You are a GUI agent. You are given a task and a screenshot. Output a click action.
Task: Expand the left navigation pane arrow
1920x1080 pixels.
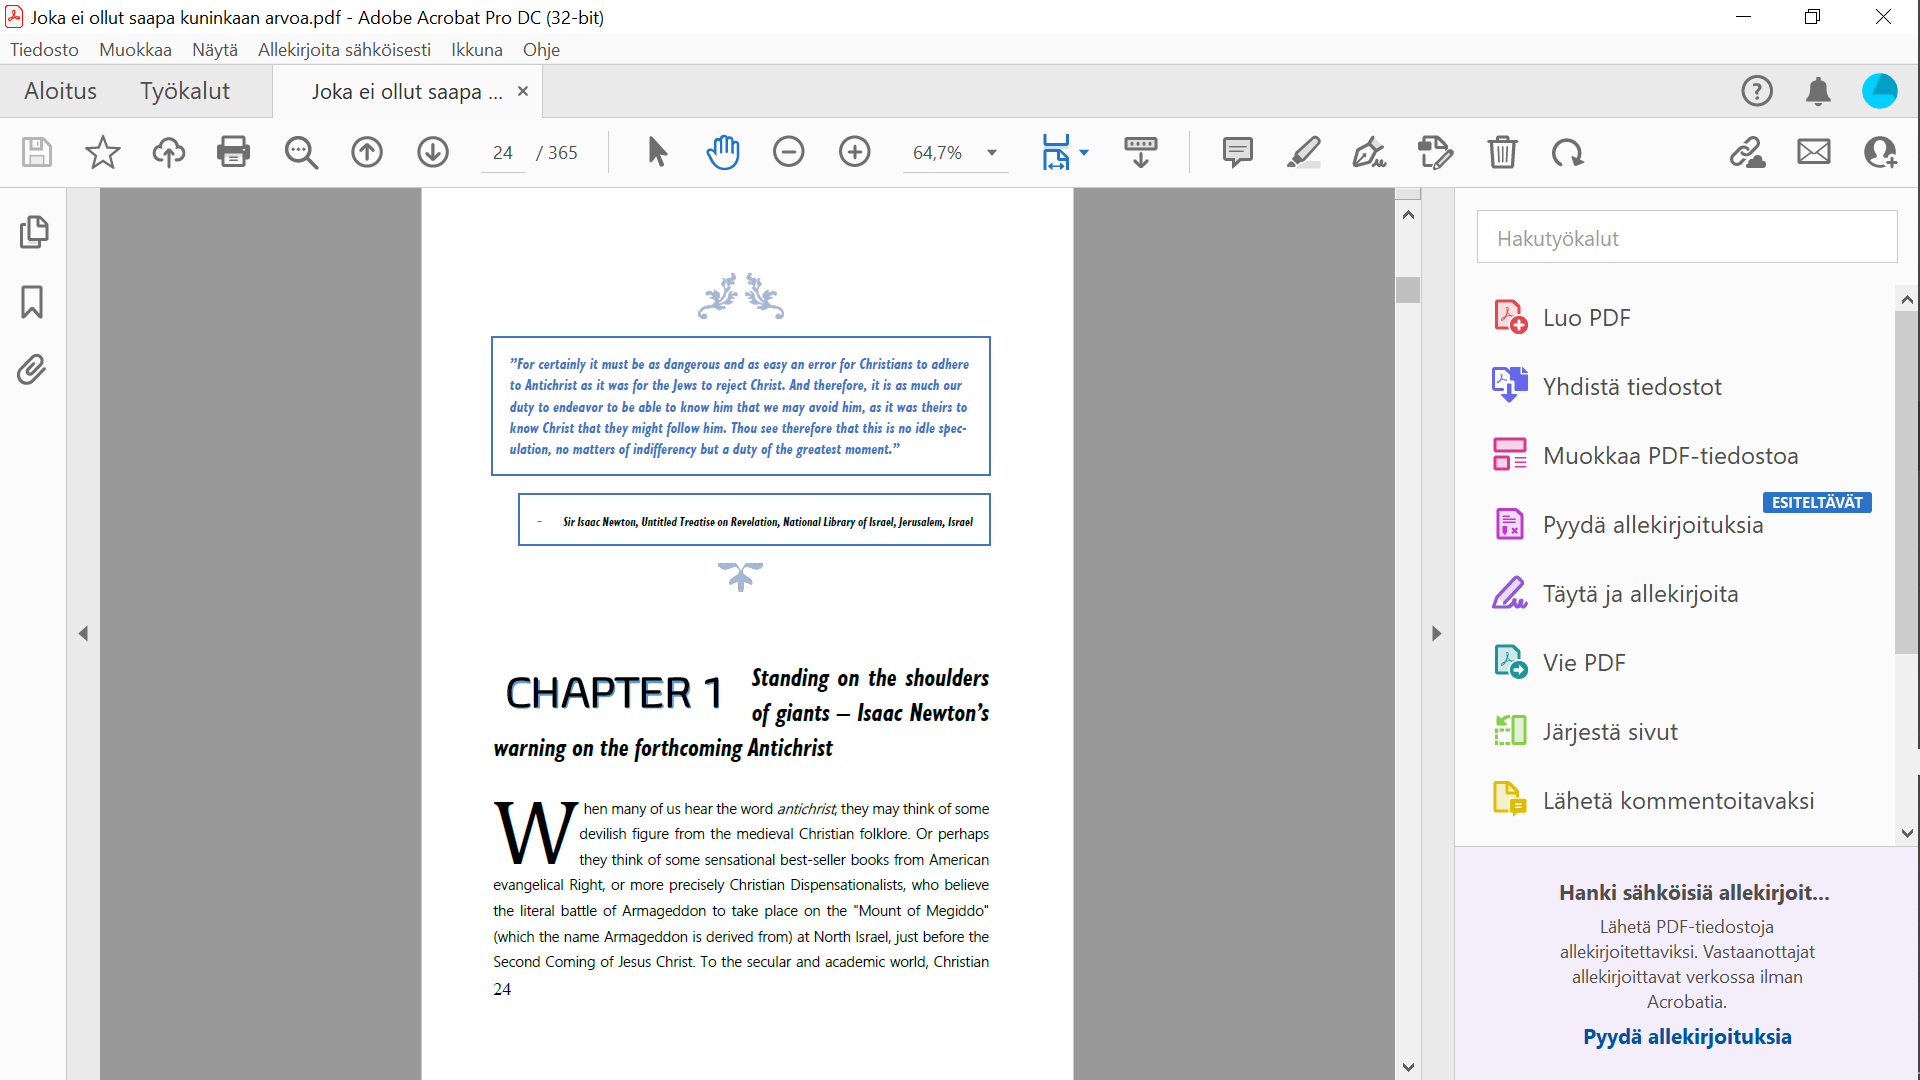83,633
